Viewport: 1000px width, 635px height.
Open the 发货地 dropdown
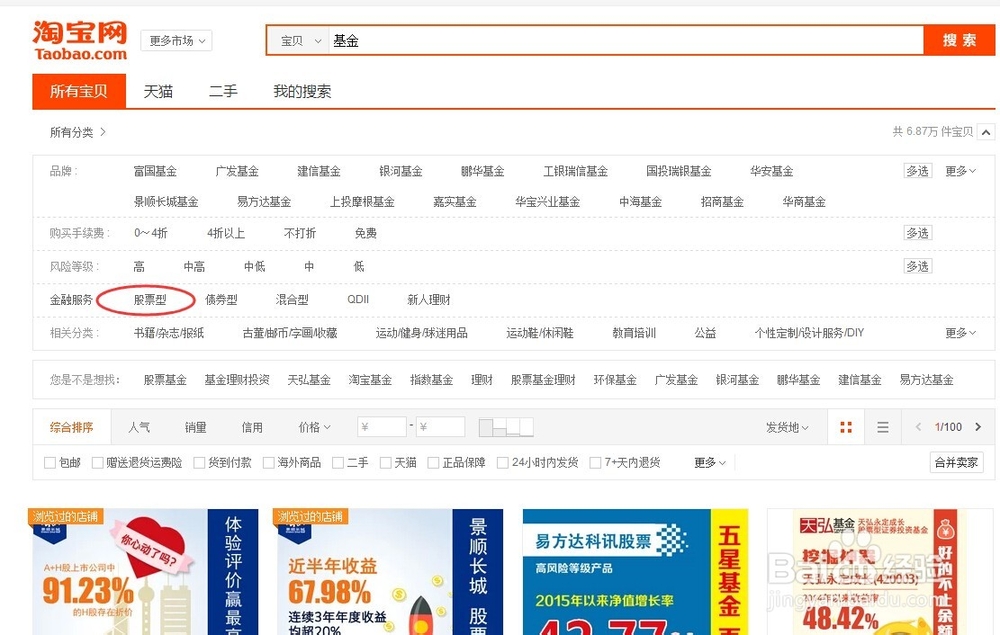(787, 427)
